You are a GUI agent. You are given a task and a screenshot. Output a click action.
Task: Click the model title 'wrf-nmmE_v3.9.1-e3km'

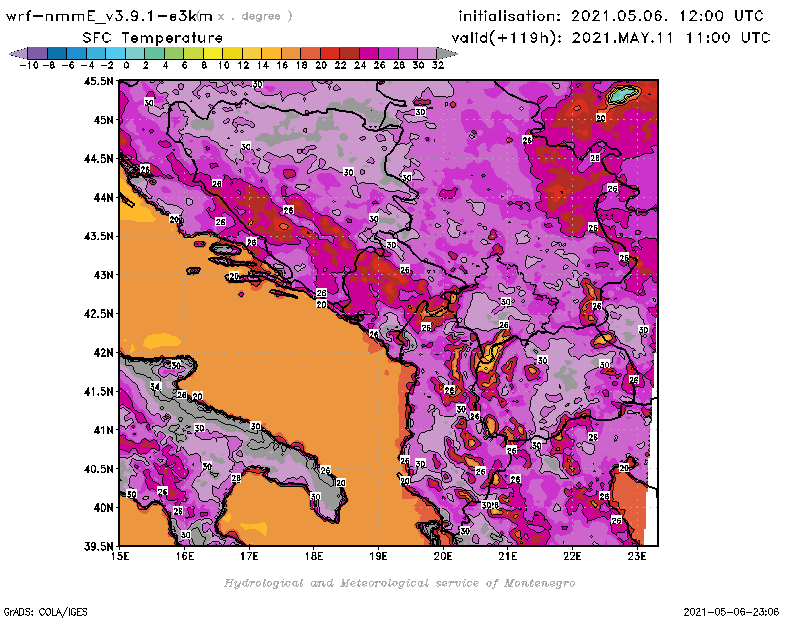(x=109, y=16)
